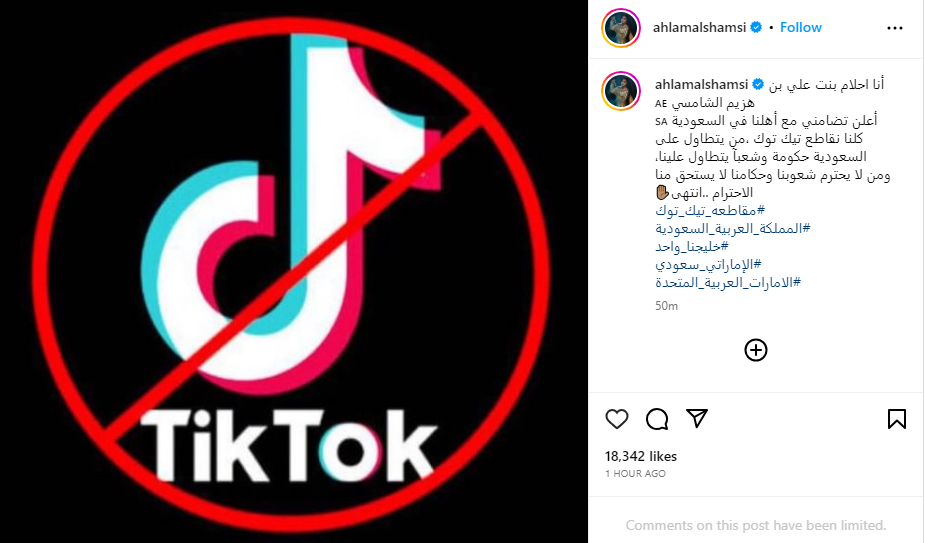Open the three-dot more options menu
Image resolution: width=925 pixels, height=543 pixels.
894,28
